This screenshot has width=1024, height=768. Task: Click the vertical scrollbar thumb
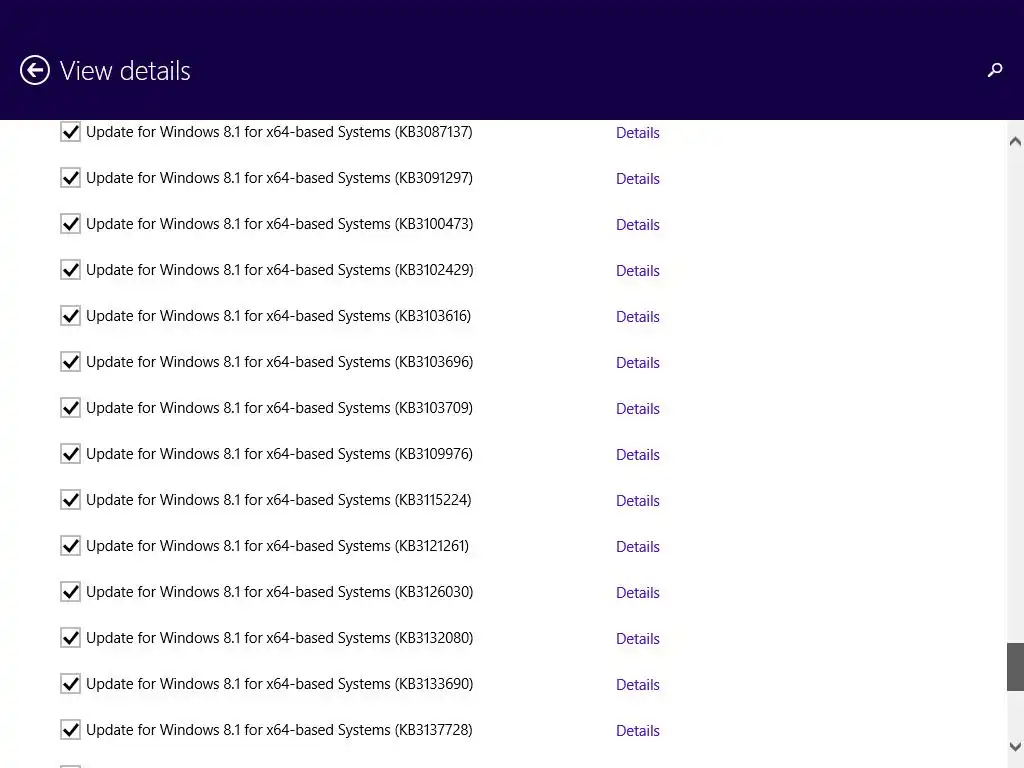(x=1015, y=667)
